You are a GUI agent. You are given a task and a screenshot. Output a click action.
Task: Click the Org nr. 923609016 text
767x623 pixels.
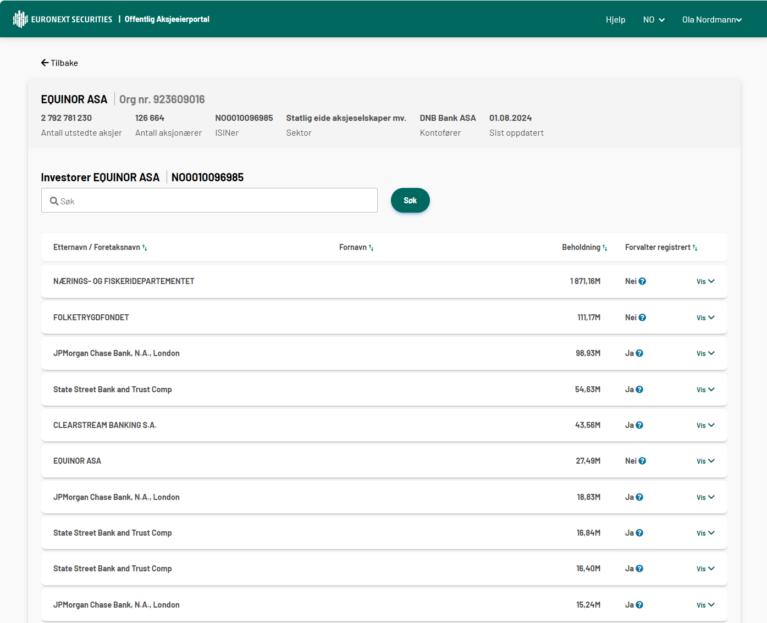point(162,99)
